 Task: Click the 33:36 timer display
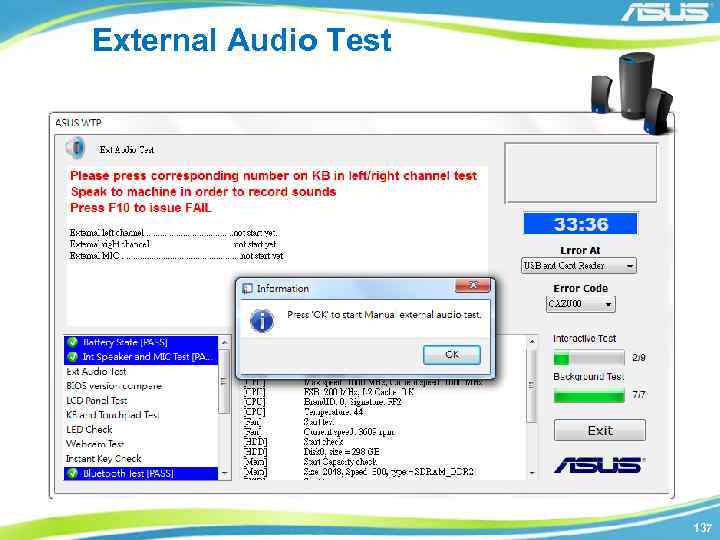[580, 224]
